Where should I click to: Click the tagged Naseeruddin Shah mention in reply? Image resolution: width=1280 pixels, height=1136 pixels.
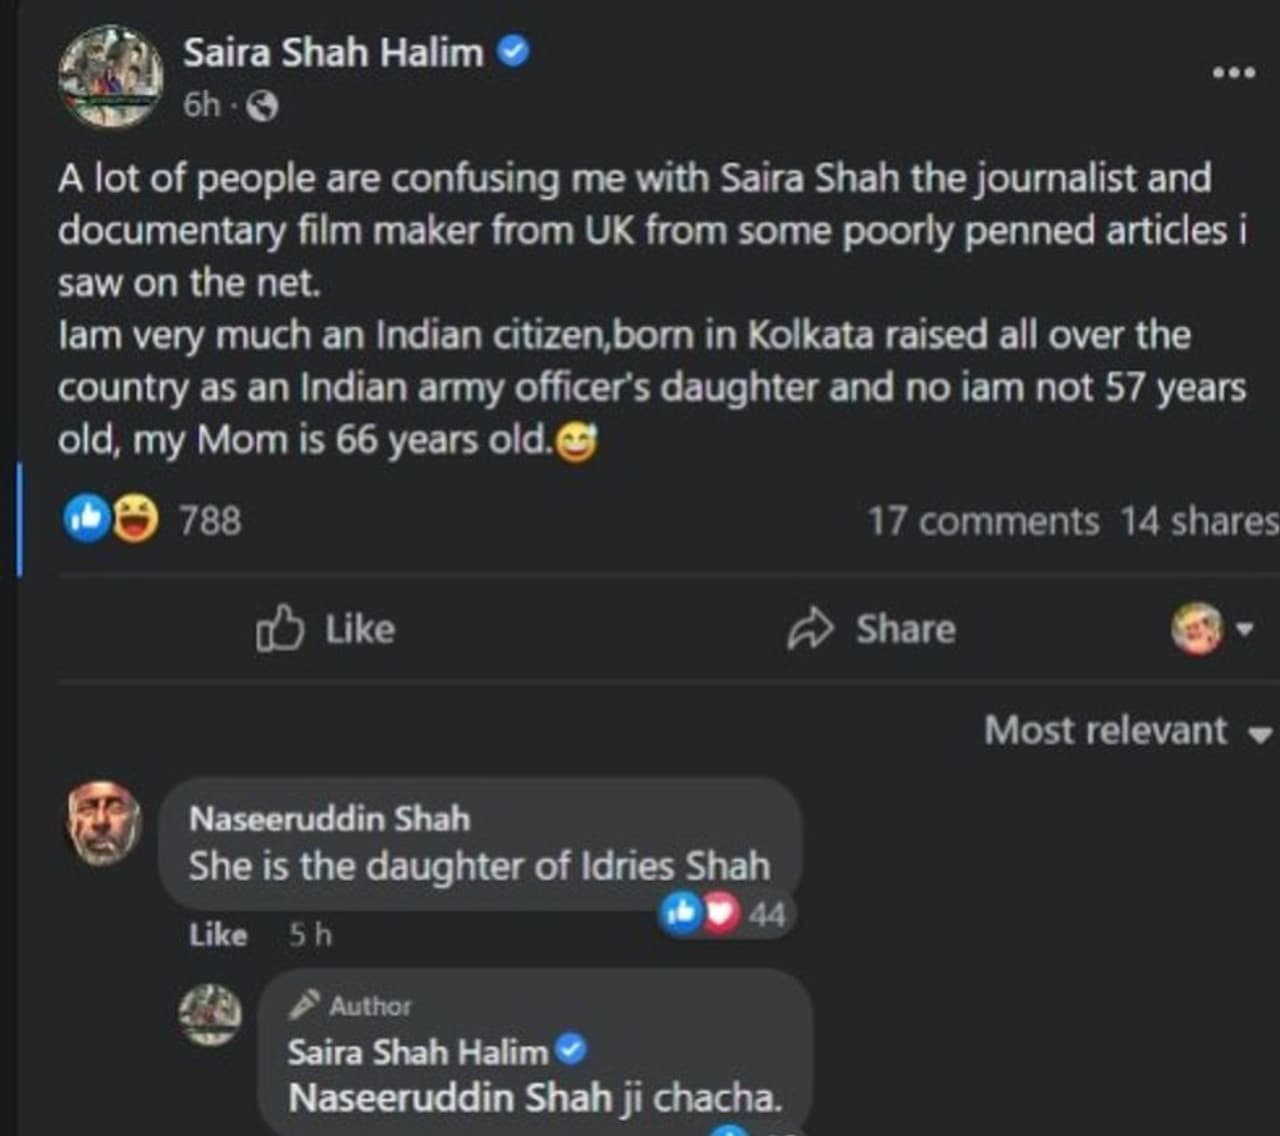click(450, 1097)
